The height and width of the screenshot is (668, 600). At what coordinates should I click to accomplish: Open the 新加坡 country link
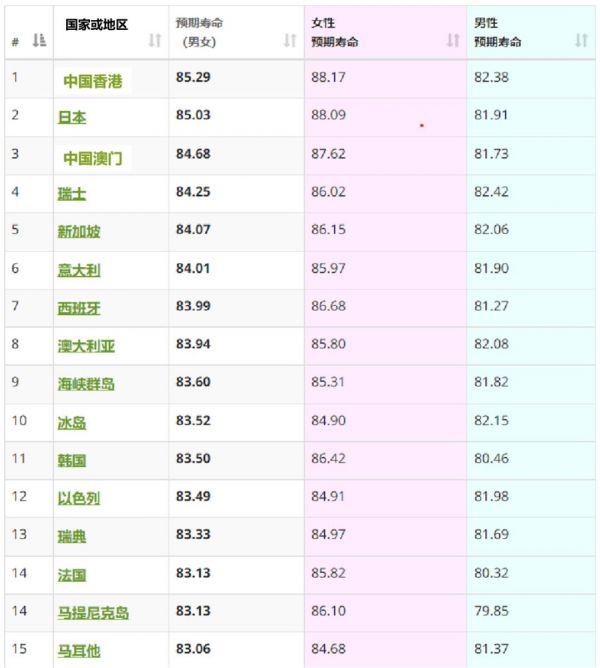pos(79,232)
